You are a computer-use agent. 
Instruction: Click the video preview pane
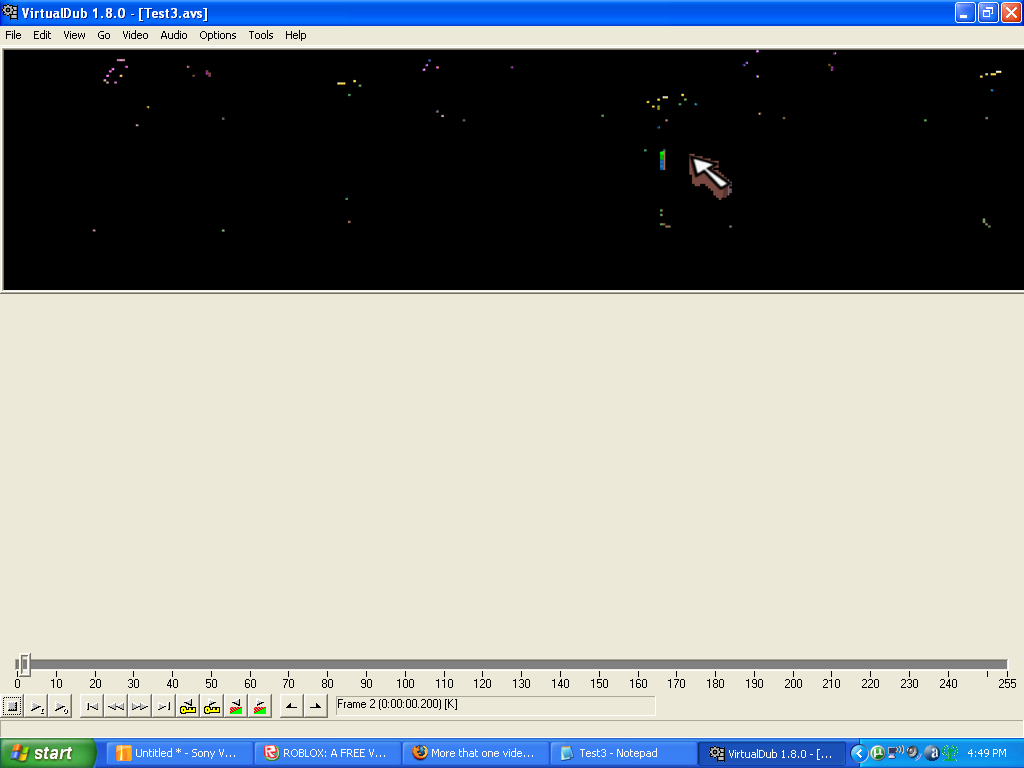[x=513, y=170]
